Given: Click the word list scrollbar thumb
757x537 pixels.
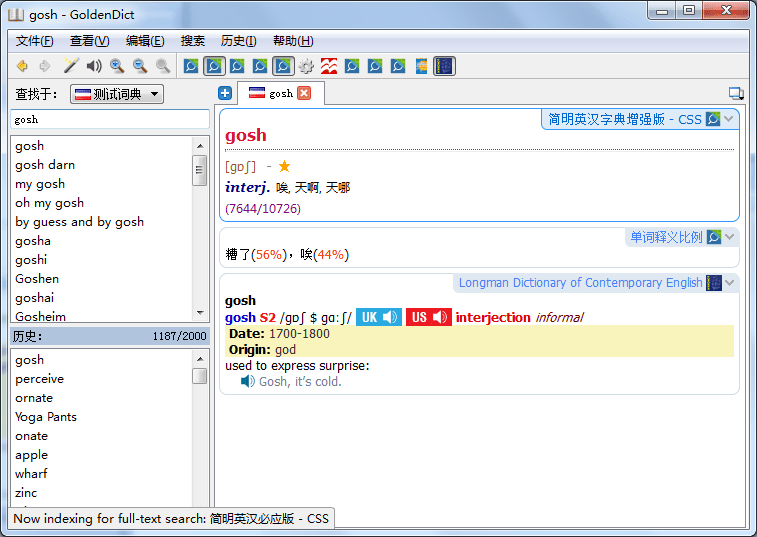Looking at the screenshot, I should (199, 170).
